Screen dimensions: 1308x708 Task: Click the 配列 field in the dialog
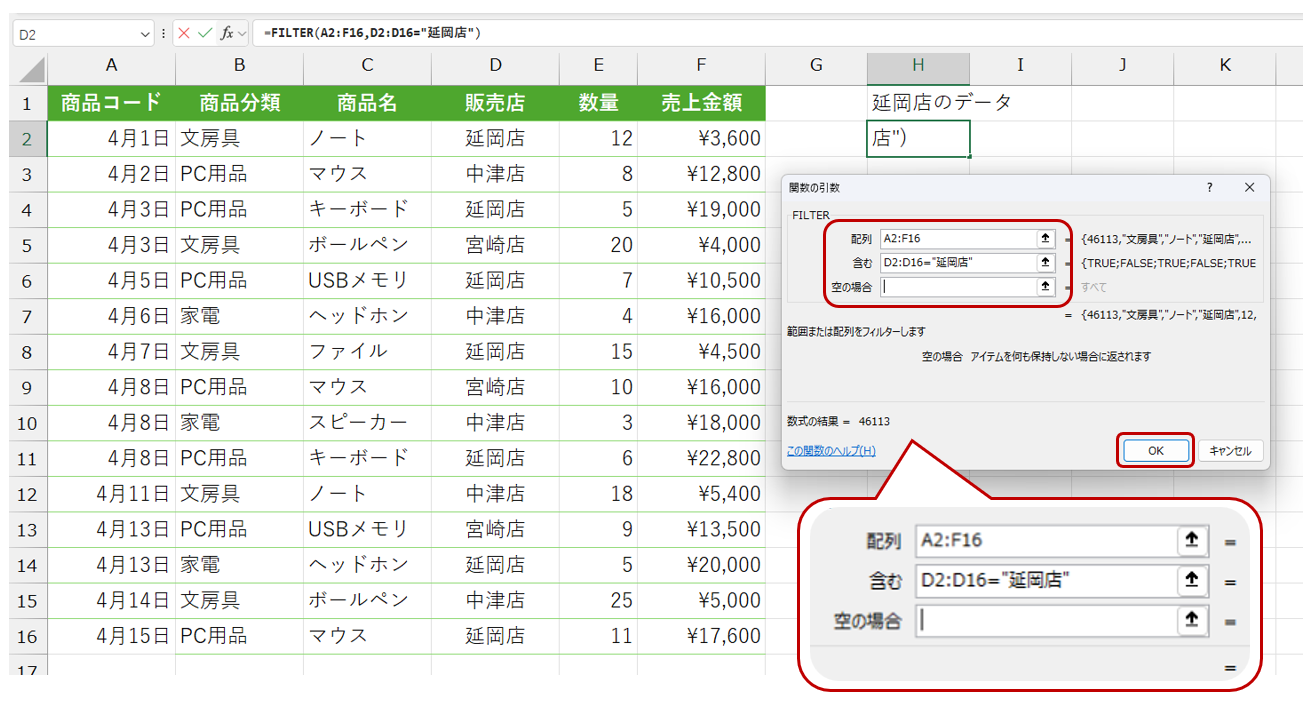click(x=958, y=239)
